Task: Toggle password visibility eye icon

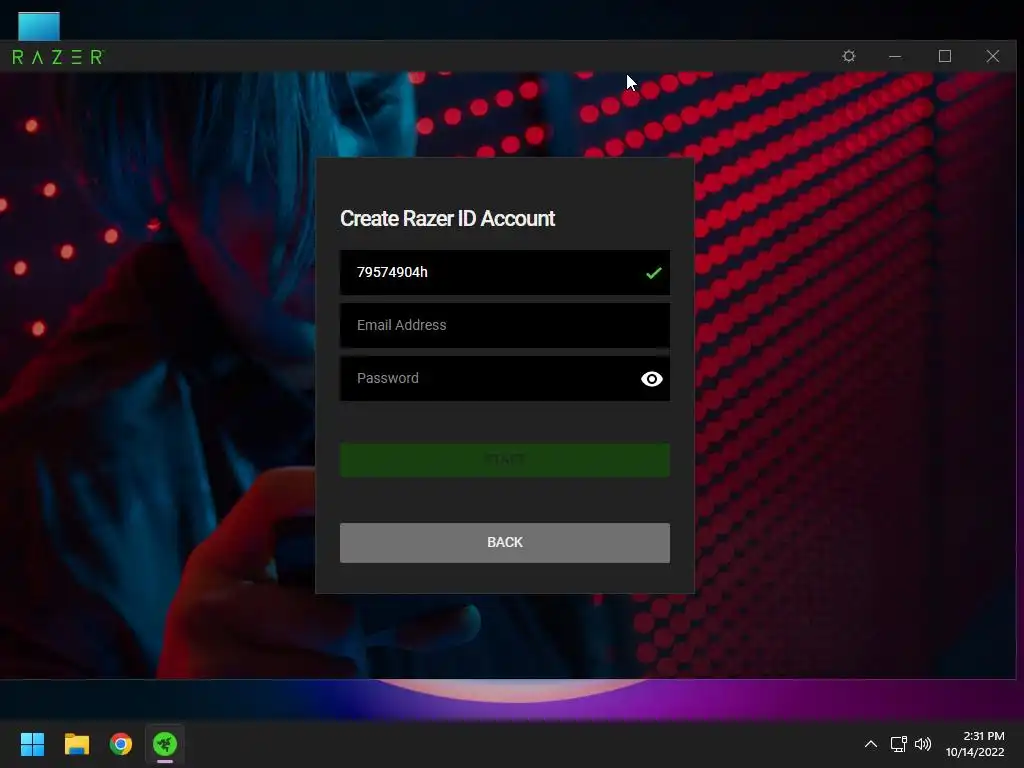Action: (x=651, y=379)
